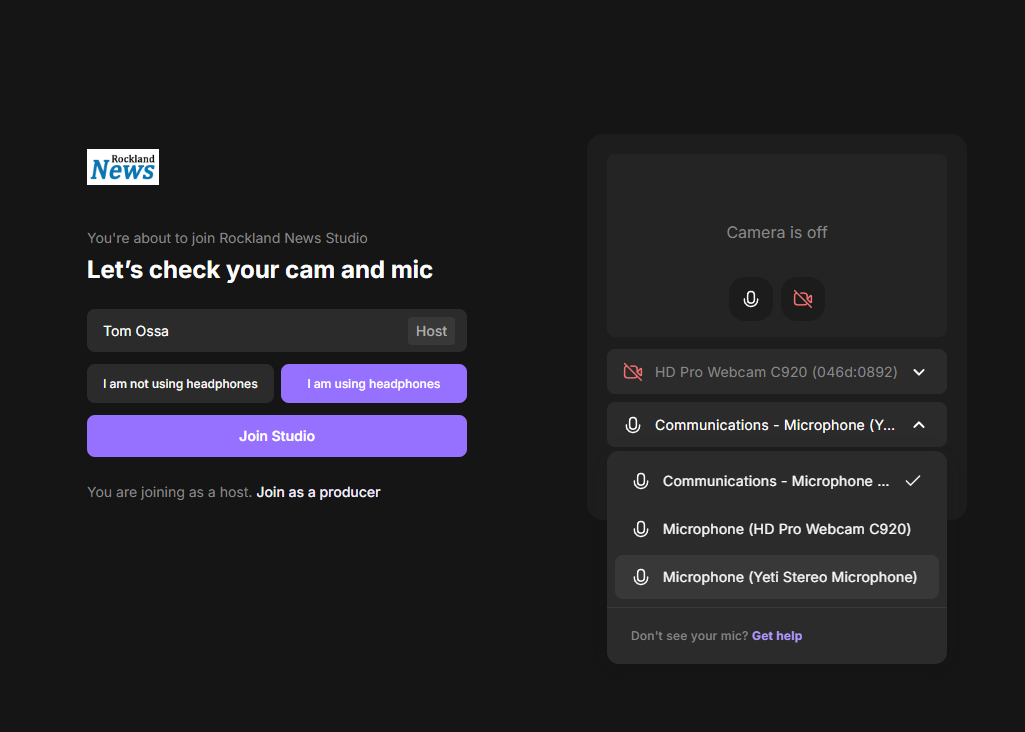Choose Microphone (Yeti Stereo Microphone)
The width and height of the screenshot is (1025, 732).
click(789, 577)
